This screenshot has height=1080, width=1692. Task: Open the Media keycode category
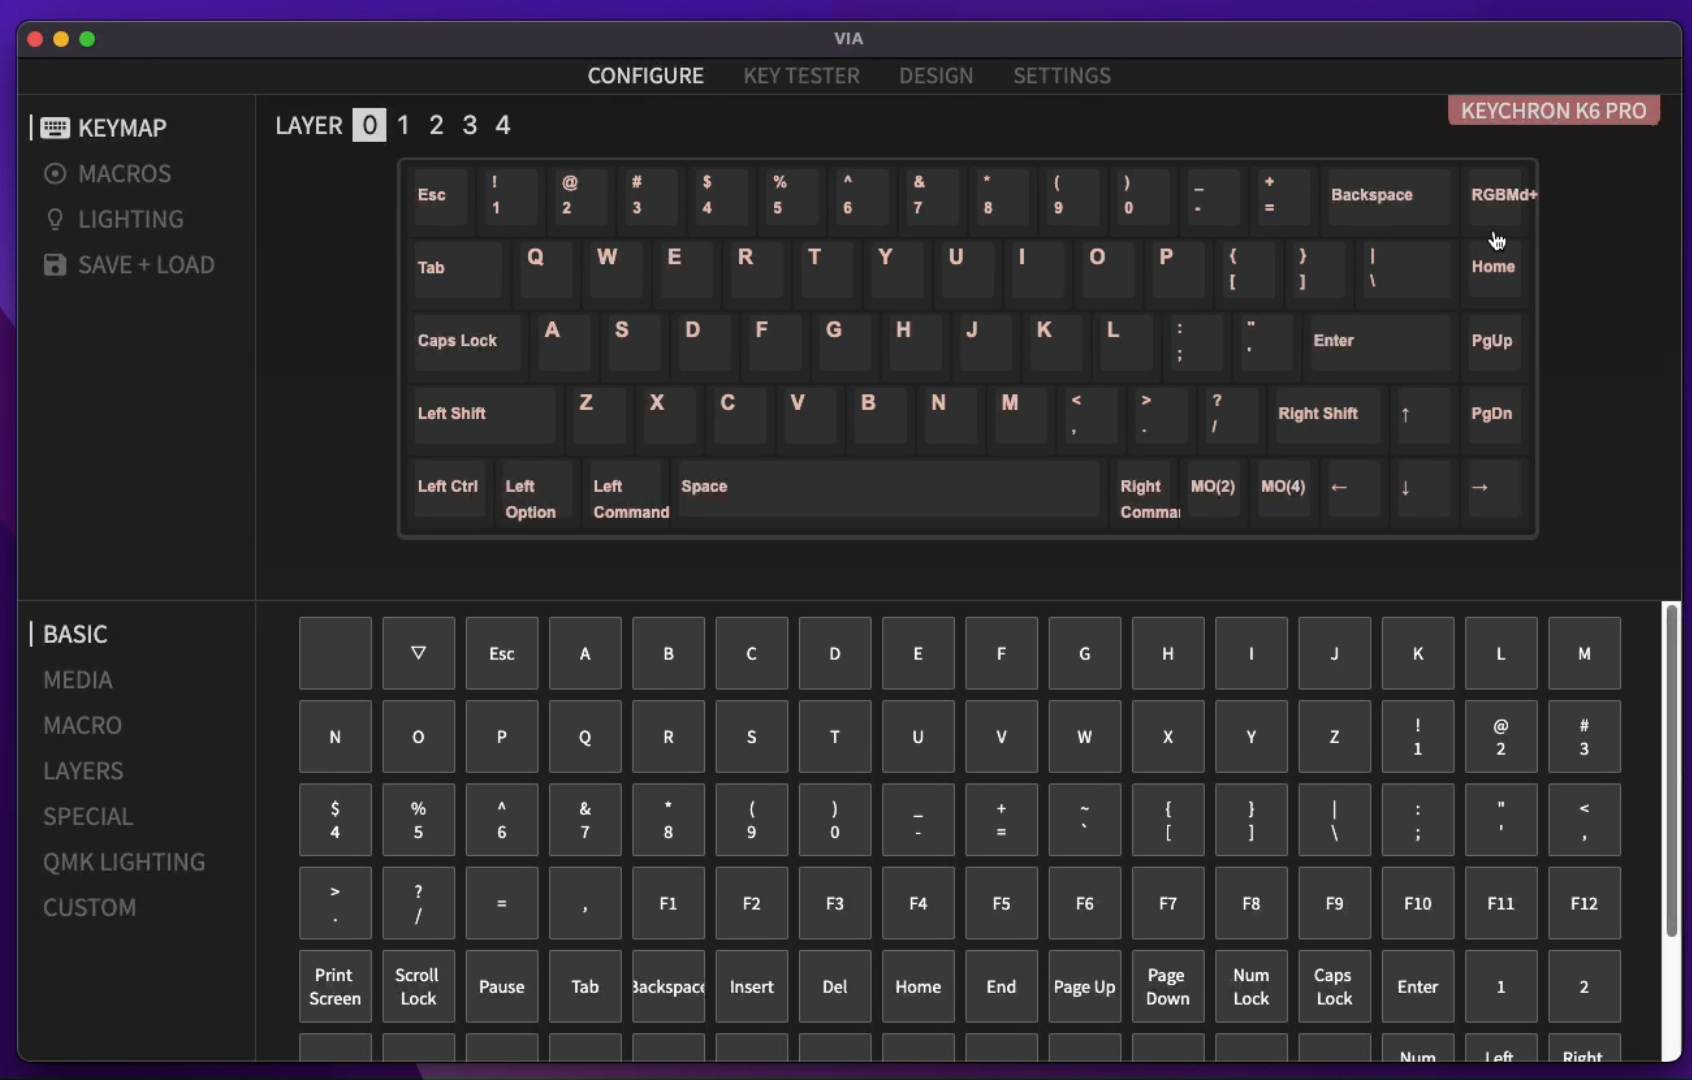coord(77,680)
